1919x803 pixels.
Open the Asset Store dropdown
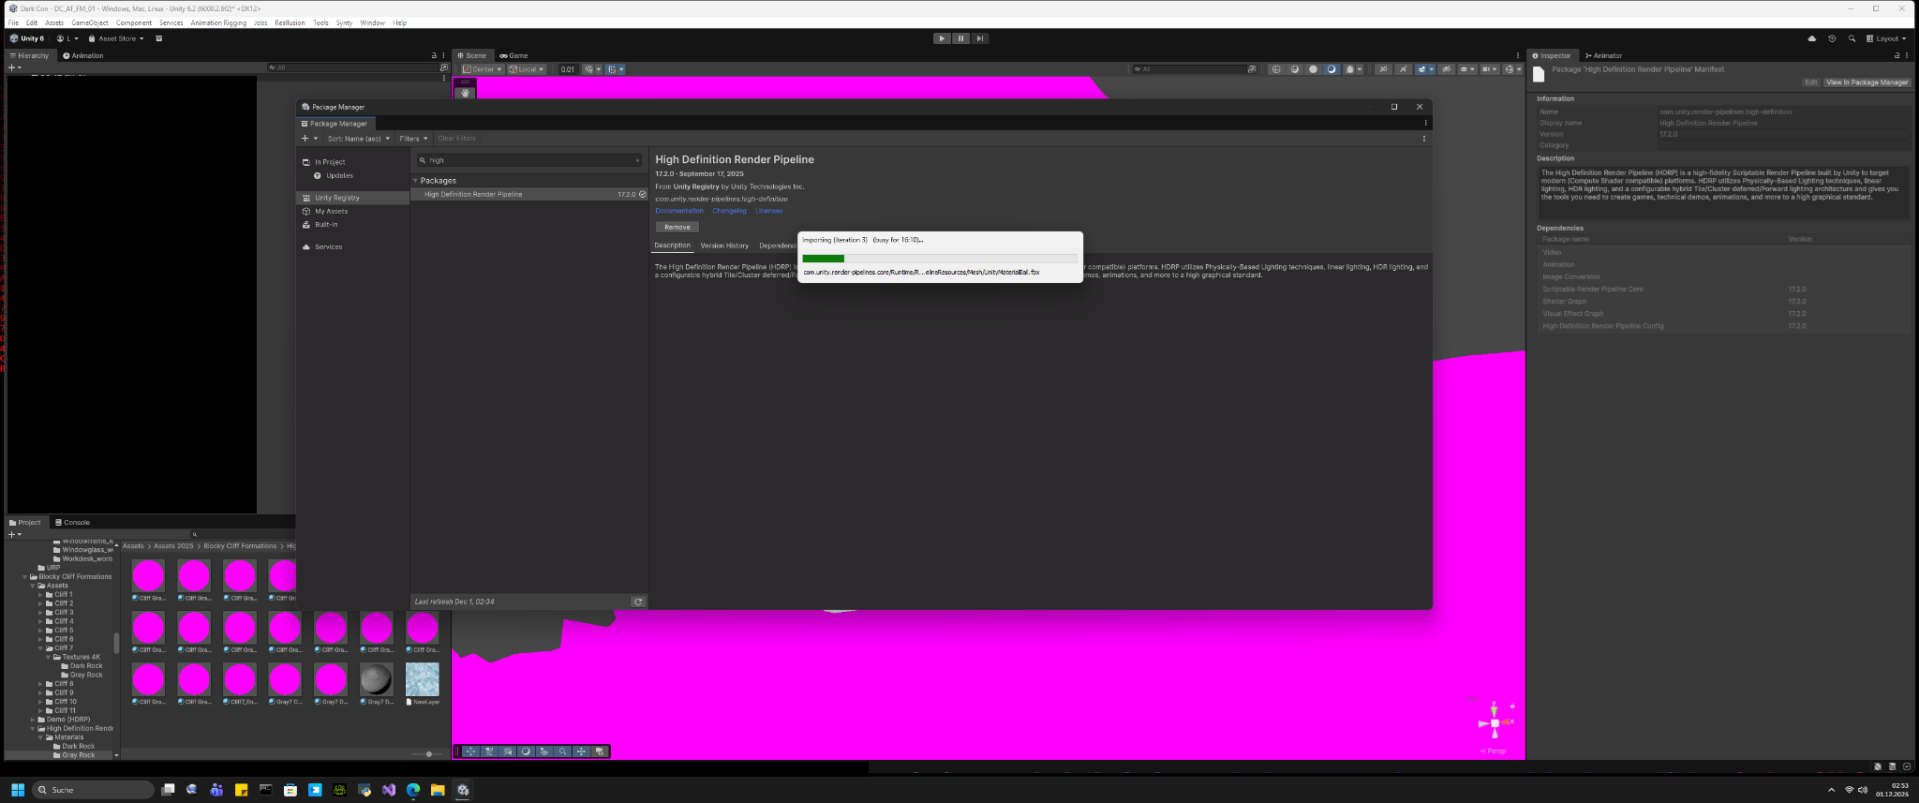point(116,38)
